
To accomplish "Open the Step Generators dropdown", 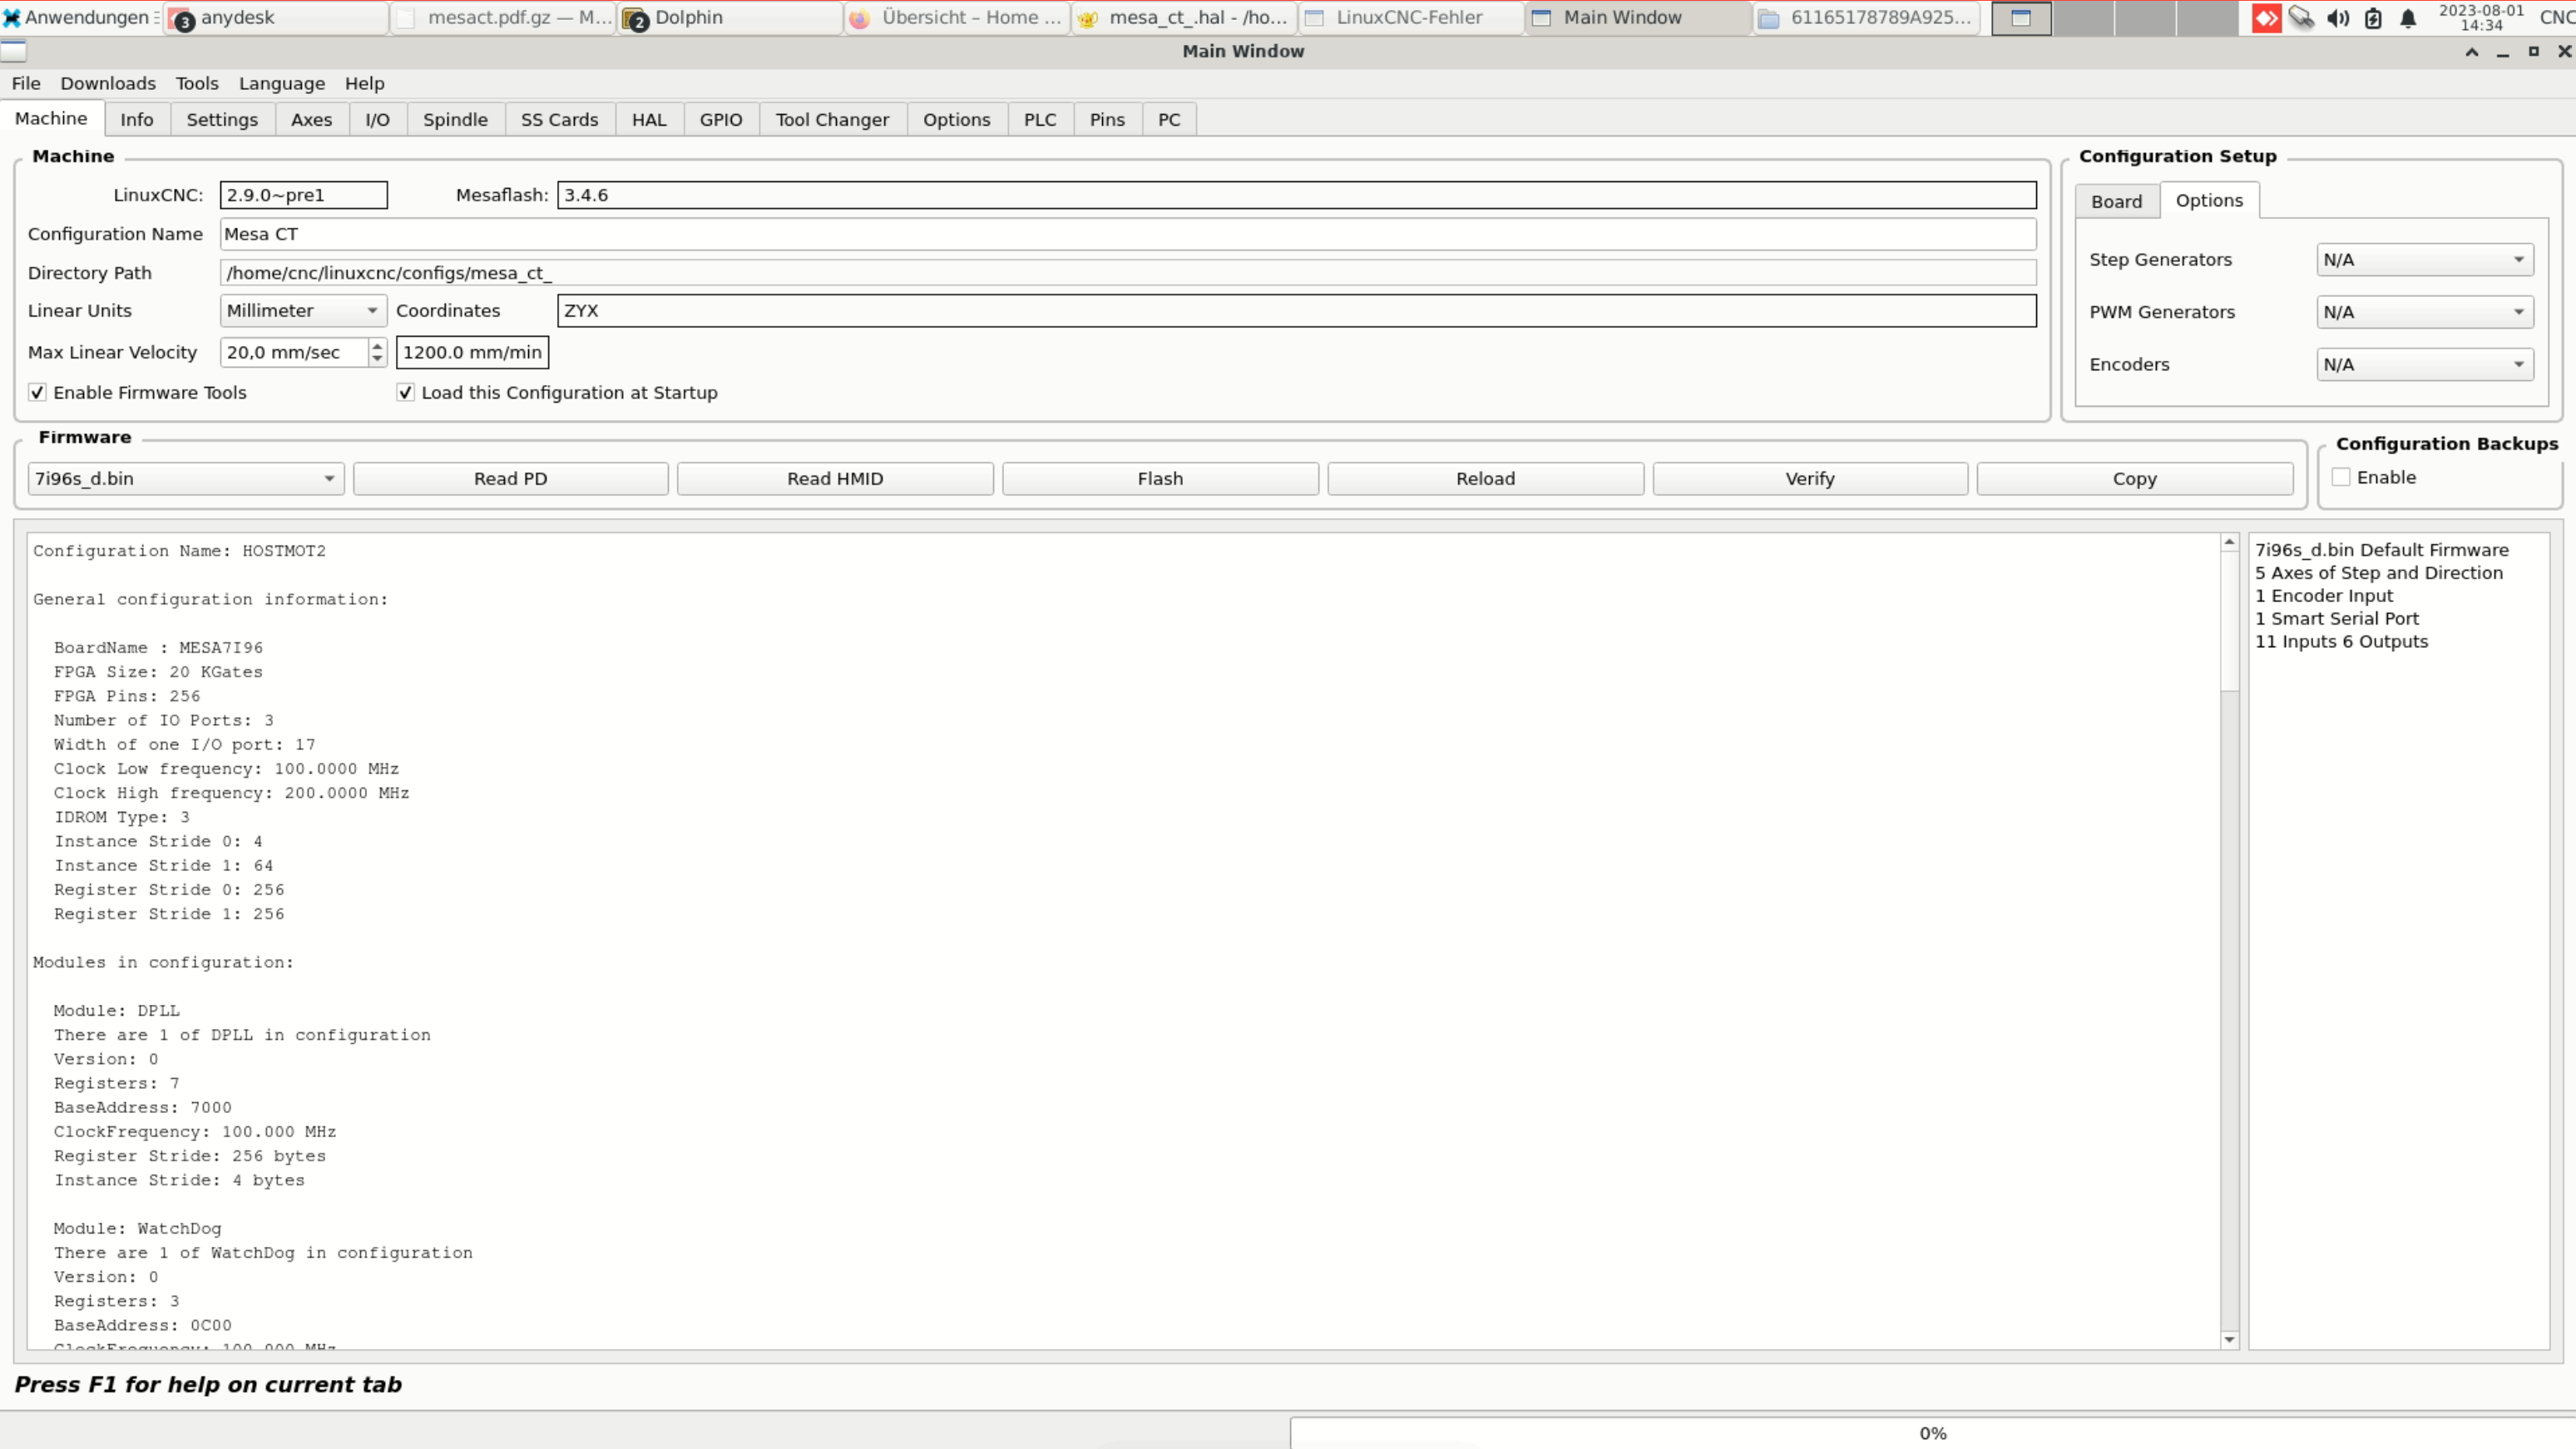I will click(2424, 260).
